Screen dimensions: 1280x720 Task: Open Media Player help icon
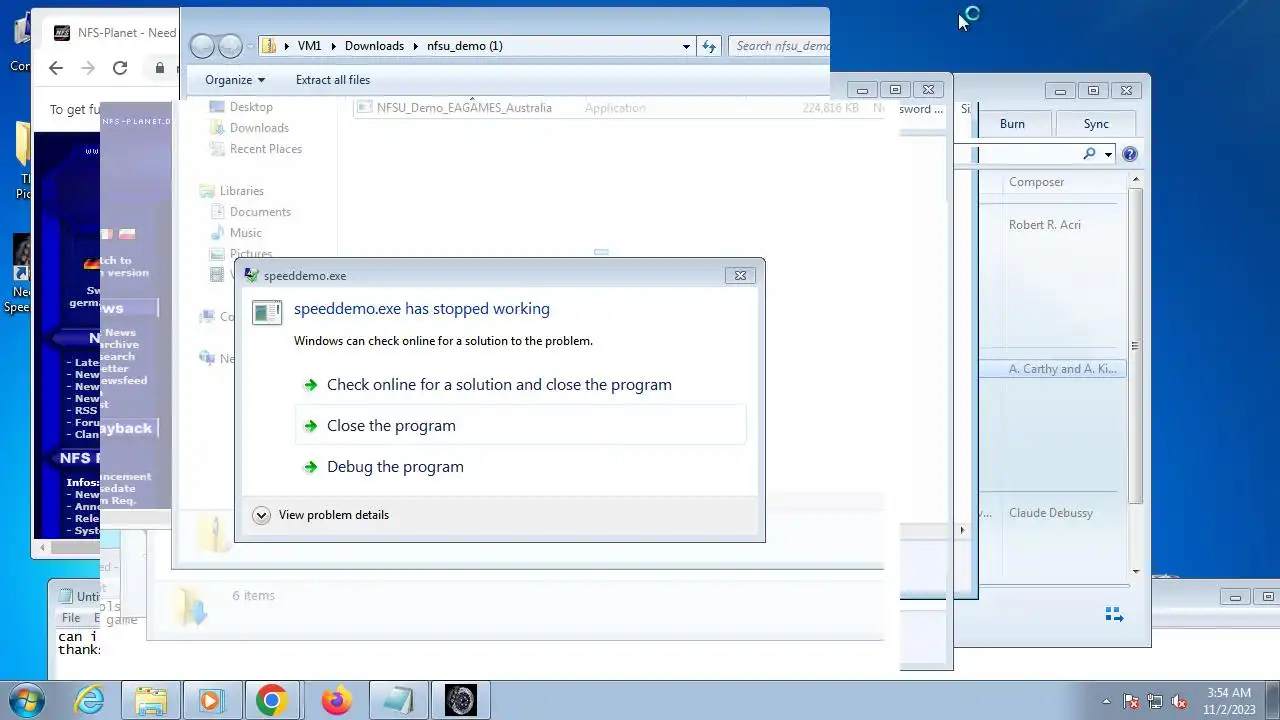(x=1130, y=154)
